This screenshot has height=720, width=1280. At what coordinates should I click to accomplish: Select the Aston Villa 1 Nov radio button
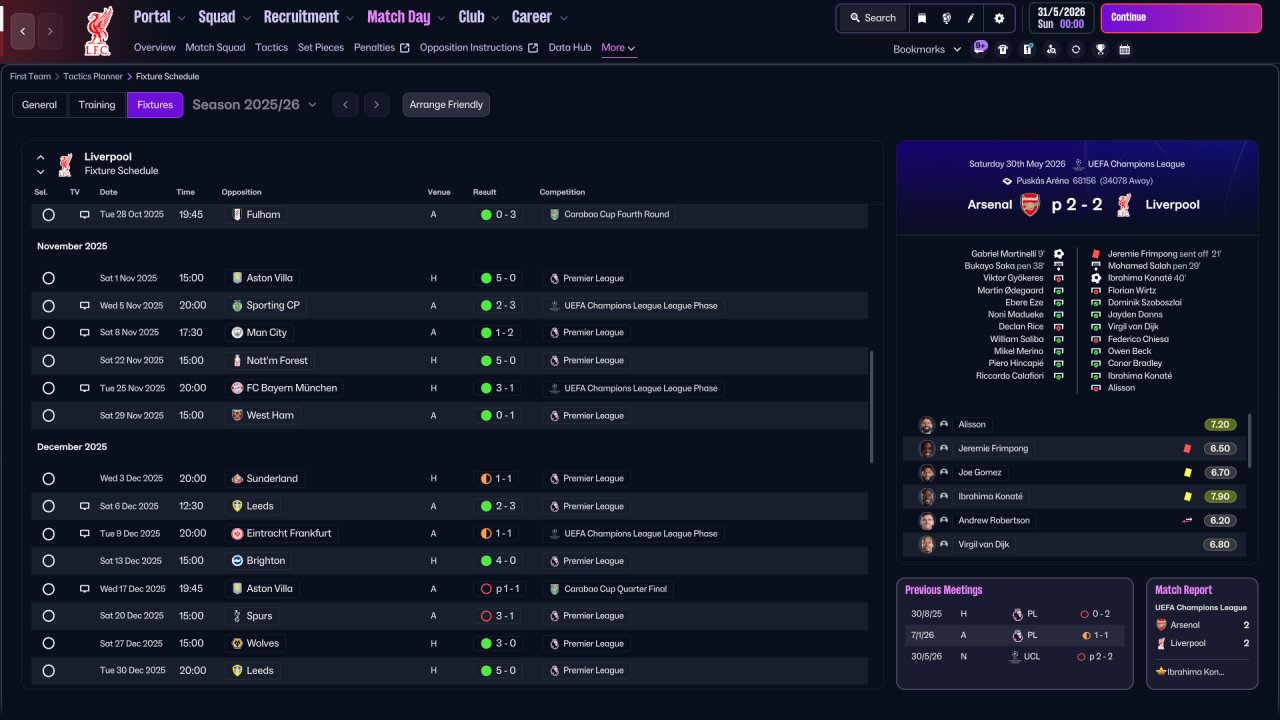click(48, 278)
